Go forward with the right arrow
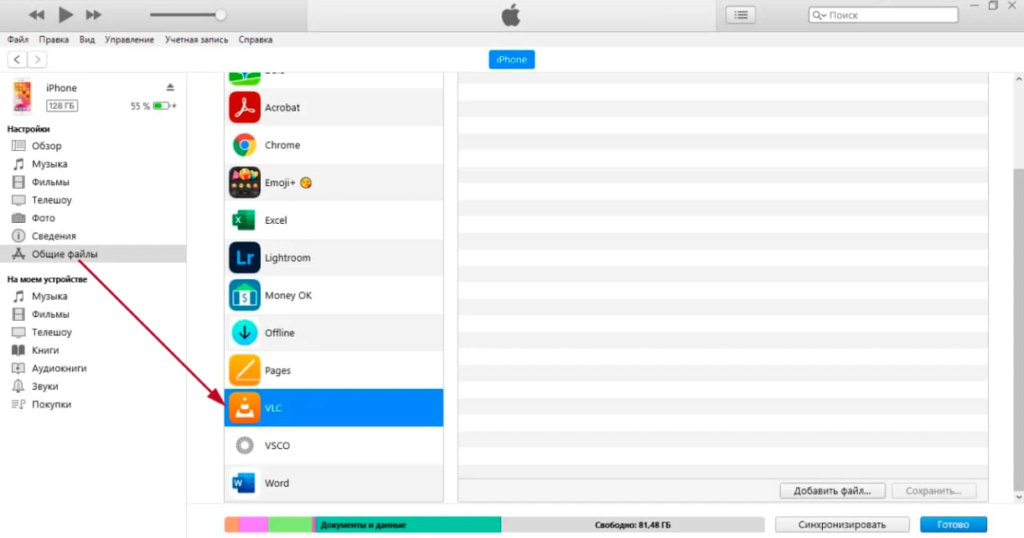Screen dimensions: 1024x538 coord(37,59)
